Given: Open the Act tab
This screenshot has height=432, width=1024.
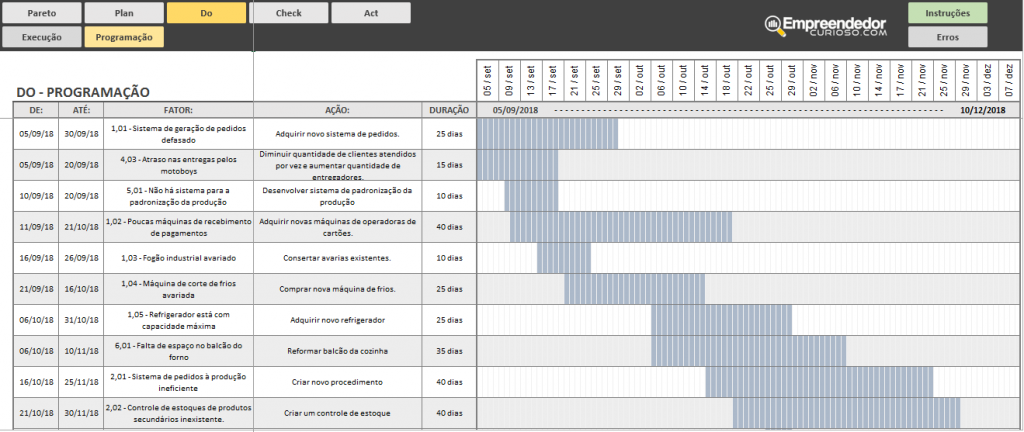Looking at the screenshot, I should [x=371, y=13].
